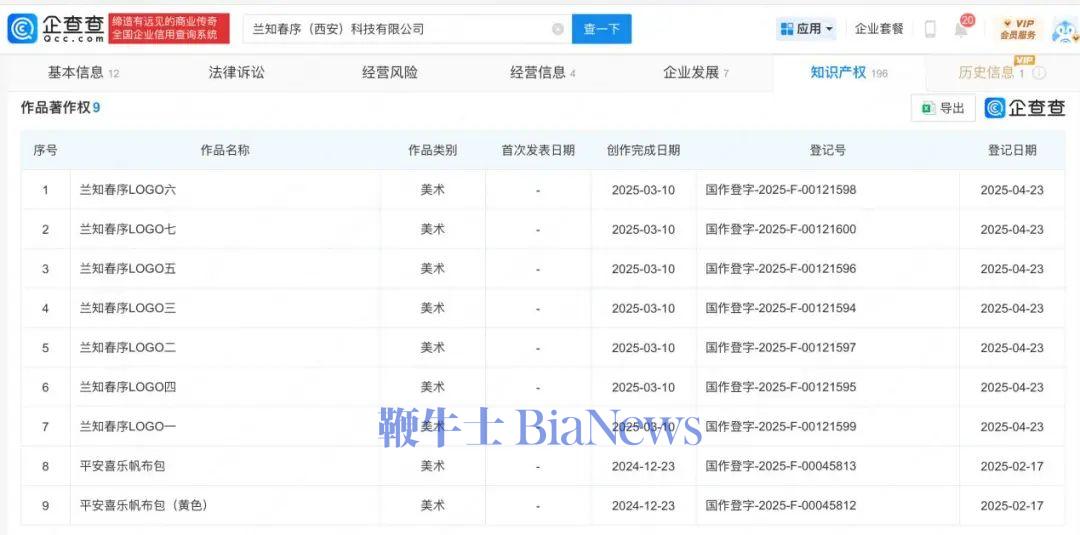Select the 知识产权 tab
This screenshot has width=1080, height=535.
click(849, 72)
